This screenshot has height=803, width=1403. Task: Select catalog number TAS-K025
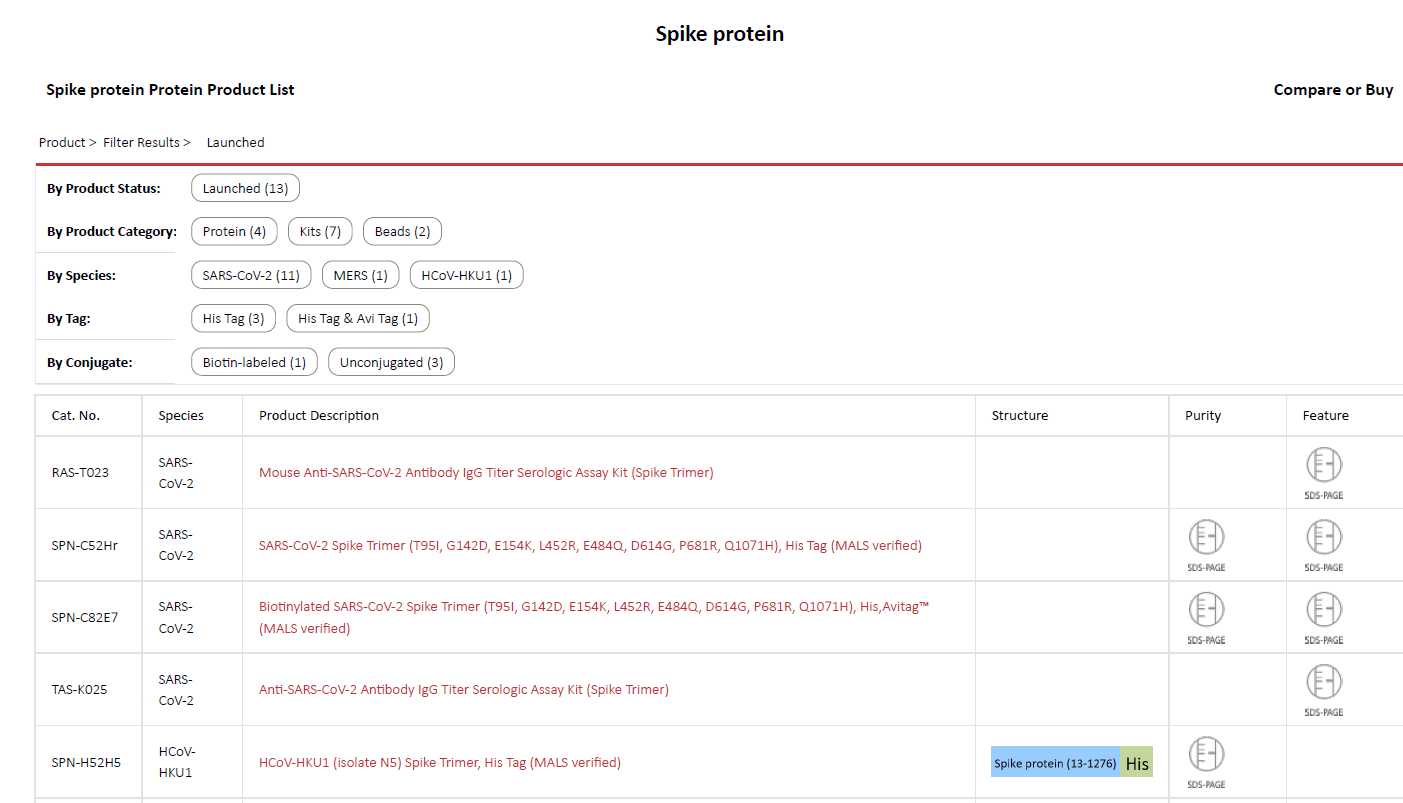(80, 689)
